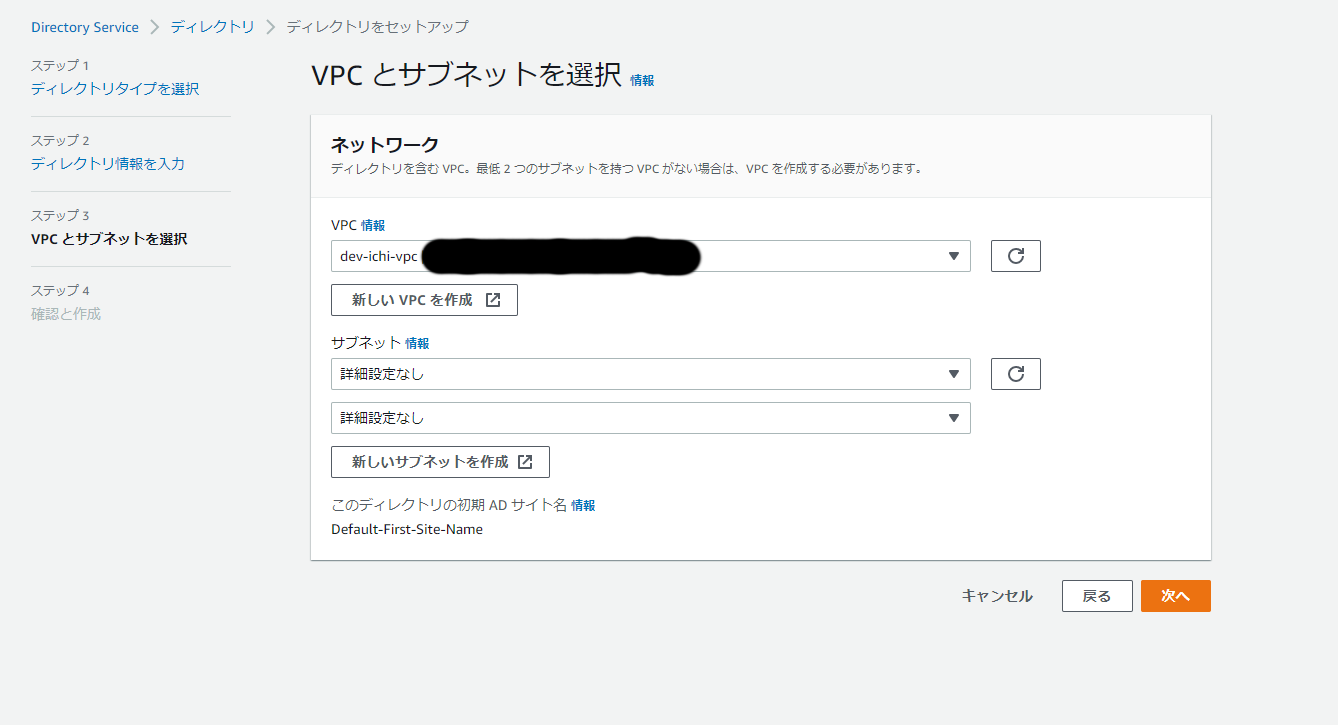
Task: Click the refresh icon next to VPC dropdown
Action: tap(1015, 256)
